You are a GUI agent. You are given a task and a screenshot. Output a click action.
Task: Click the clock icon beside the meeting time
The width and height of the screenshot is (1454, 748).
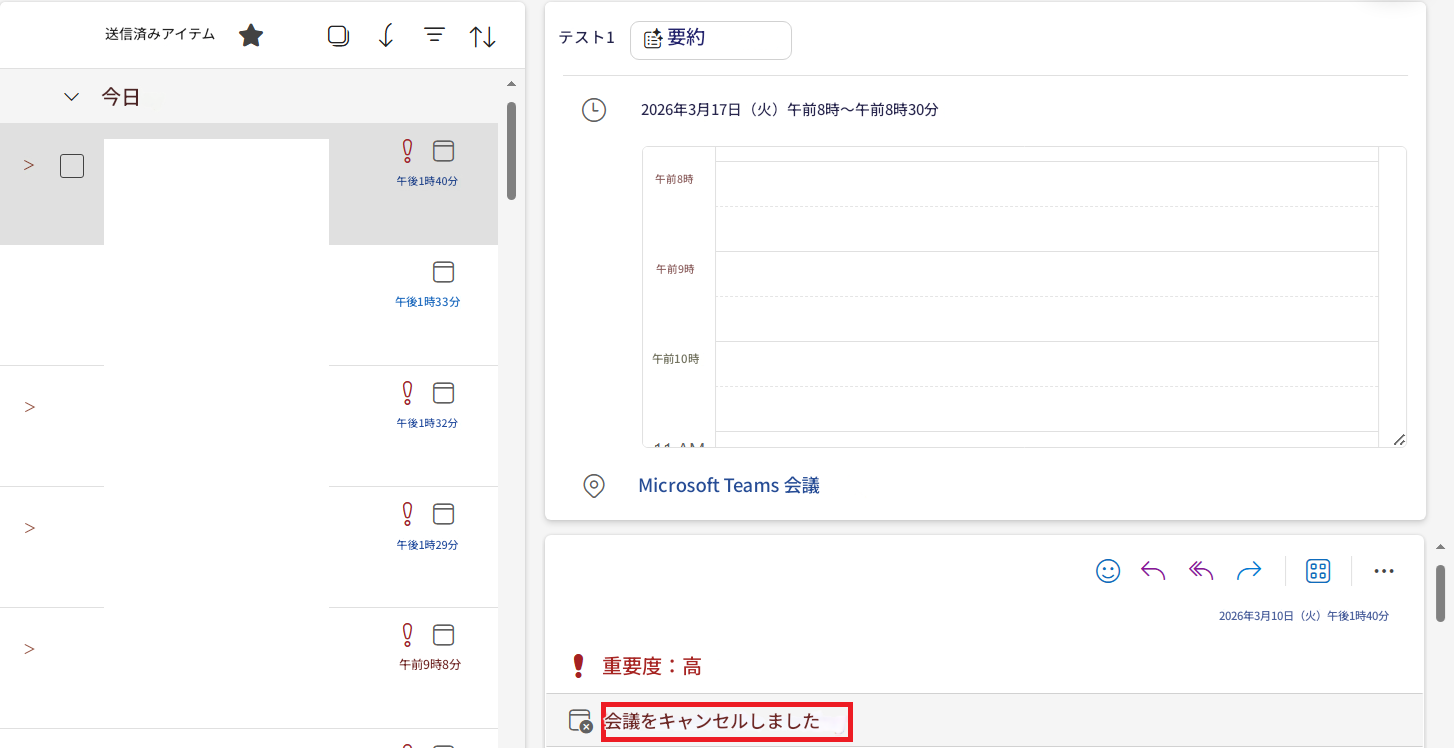coord(594,110)
